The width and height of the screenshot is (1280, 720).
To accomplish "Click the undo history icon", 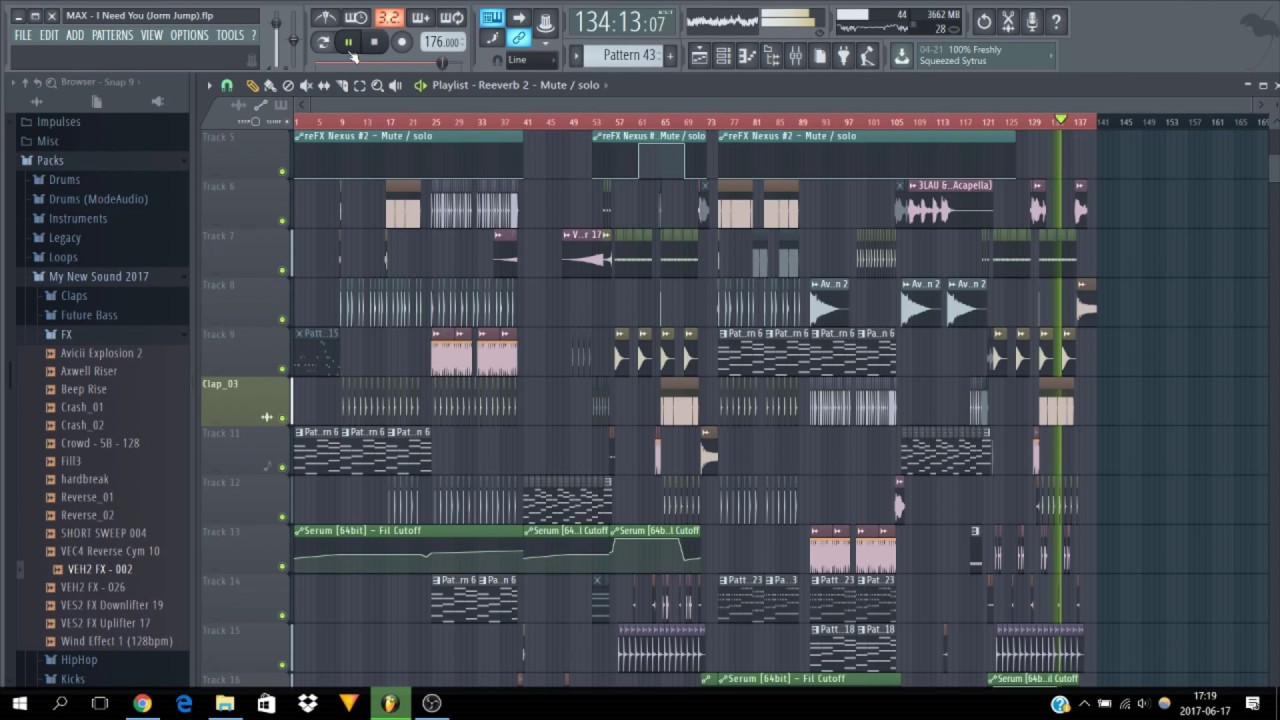I will (x=984, y=21).
